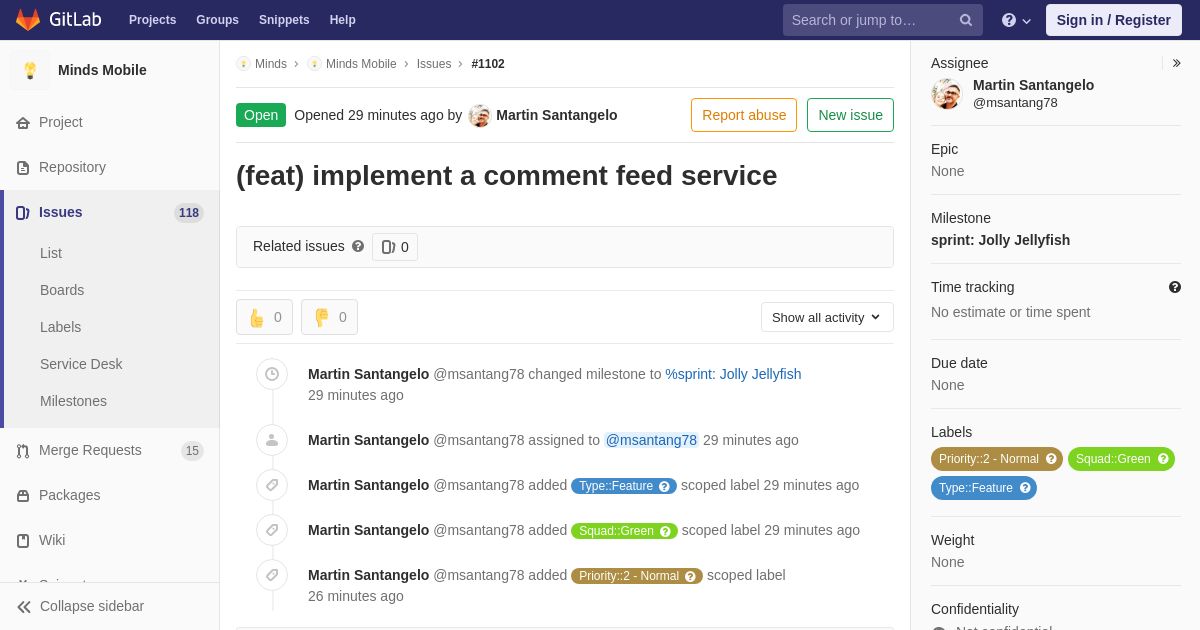
Task: Add a thumbs down reaction
Action: [329, 317]
